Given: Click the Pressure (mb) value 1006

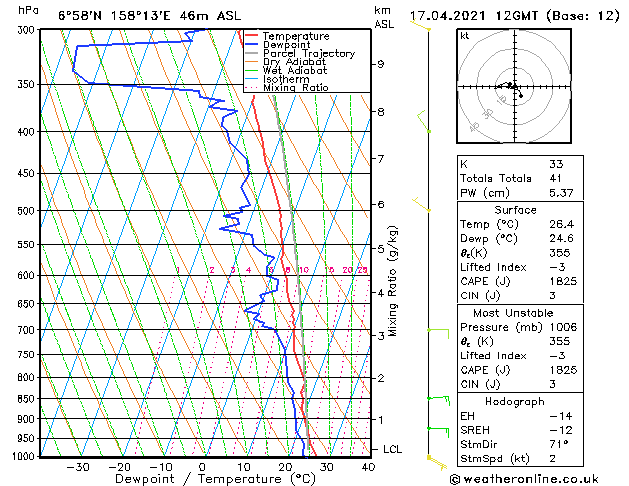Looking at the screenshot, I should click(563, 327).
